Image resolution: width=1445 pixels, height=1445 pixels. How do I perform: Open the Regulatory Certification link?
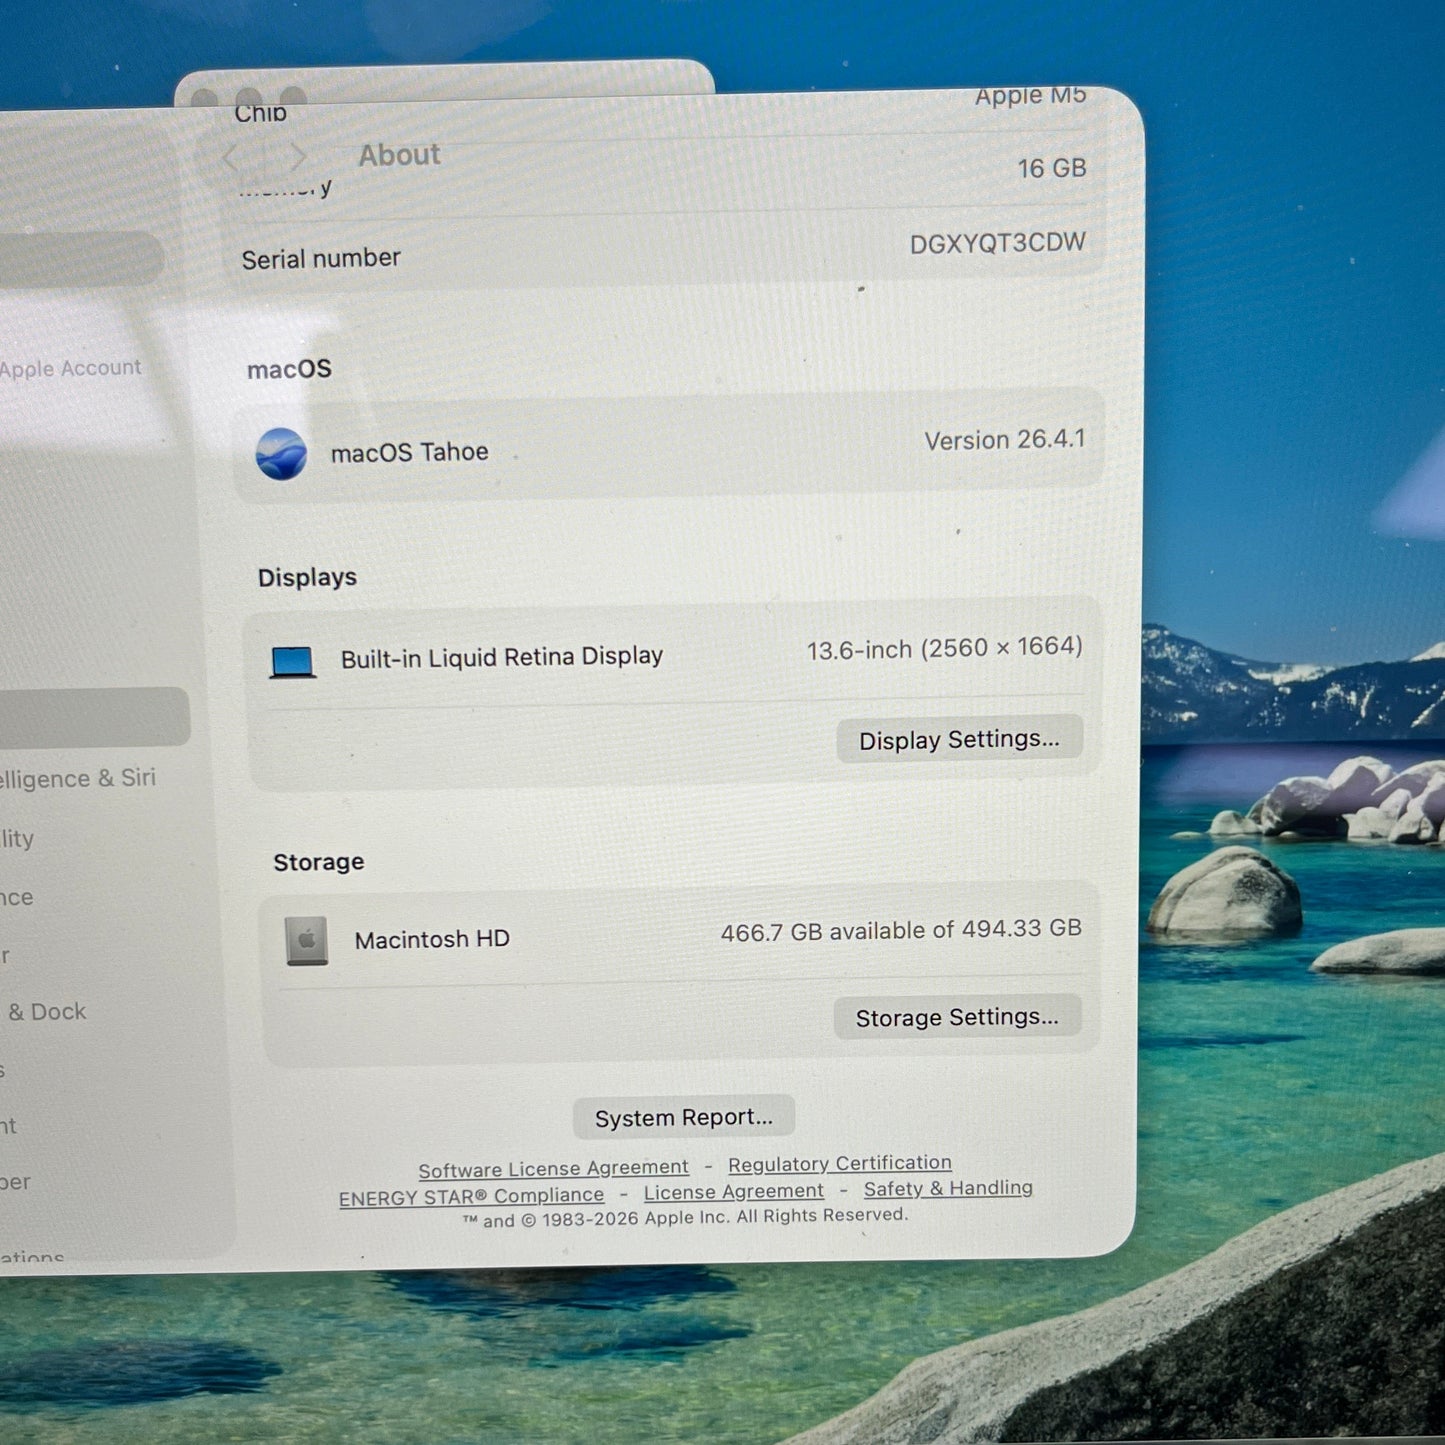pyautogui.click(x=840, y=1163)
